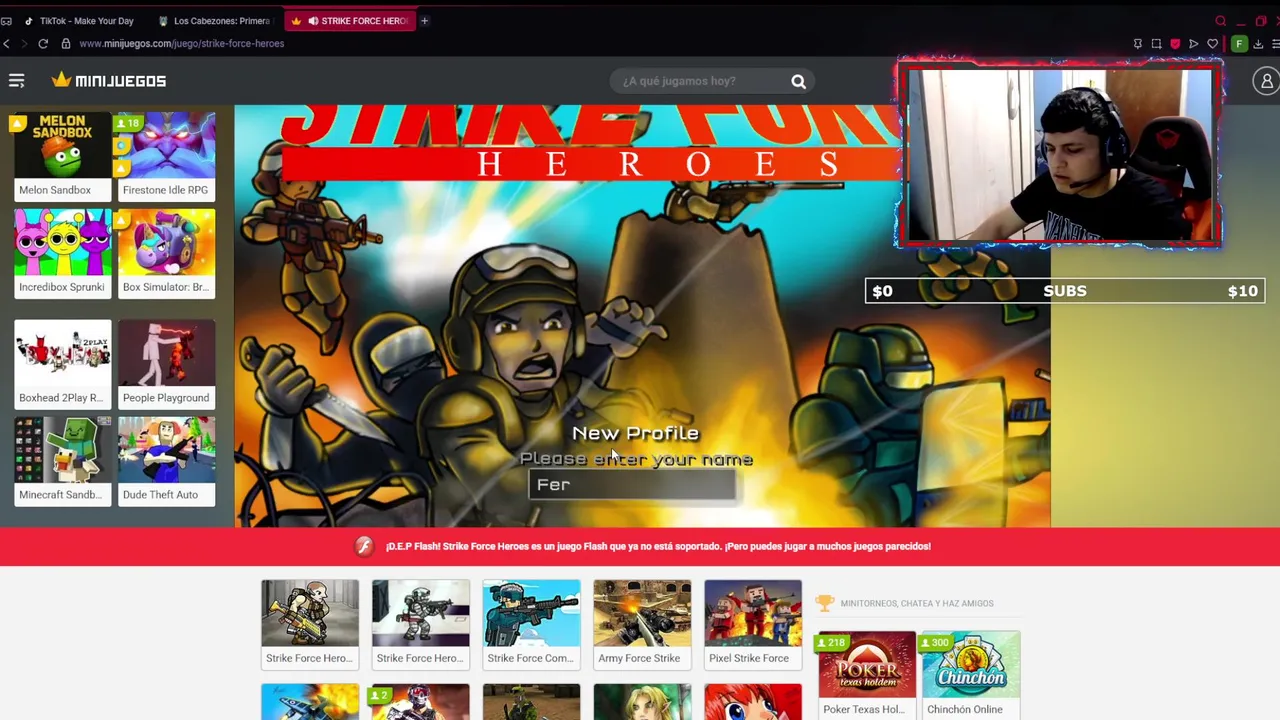Click the Poker 218 players badge

(832, 642)
